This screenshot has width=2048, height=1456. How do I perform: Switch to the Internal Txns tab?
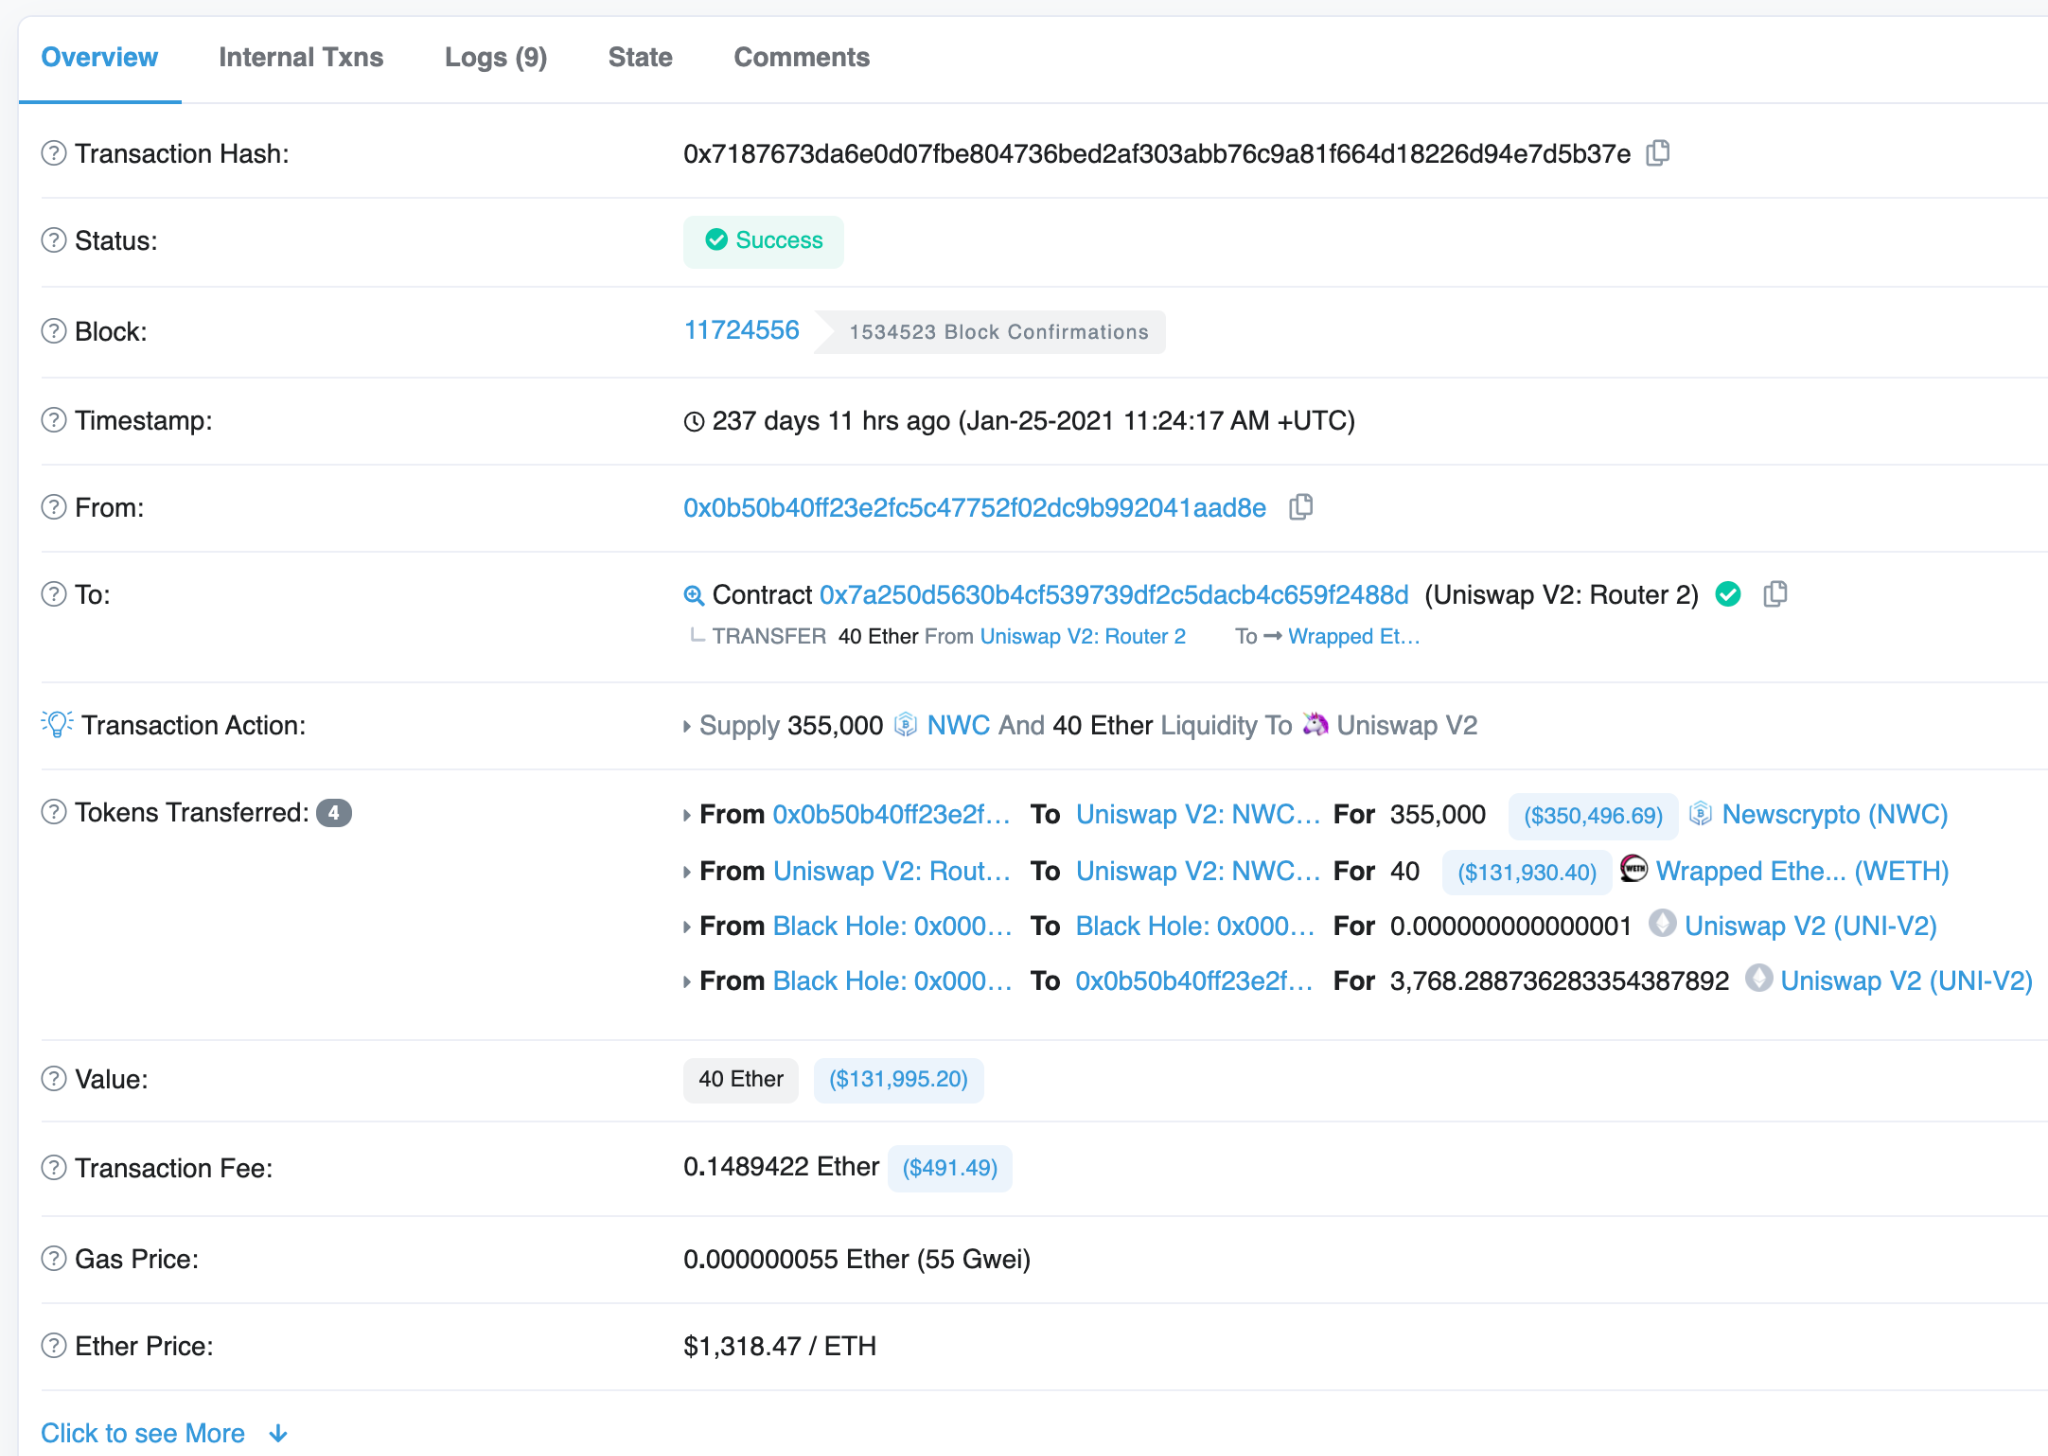(300, 57)
